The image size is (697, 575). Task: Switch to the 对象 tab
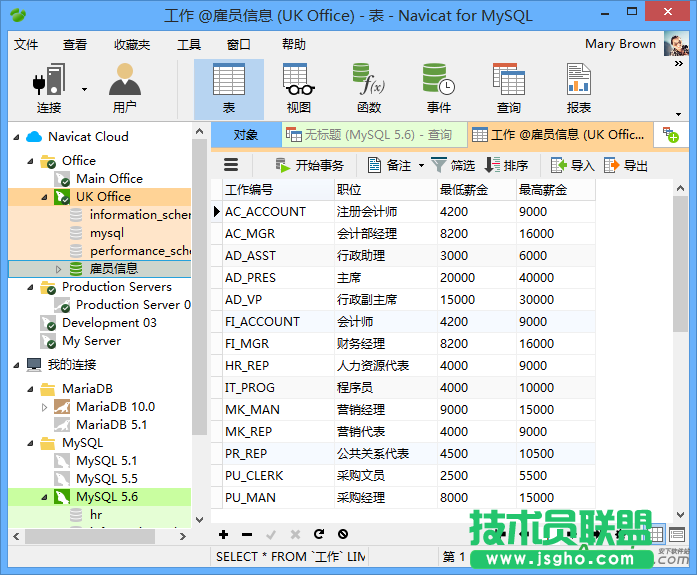[x=246, y=135]
